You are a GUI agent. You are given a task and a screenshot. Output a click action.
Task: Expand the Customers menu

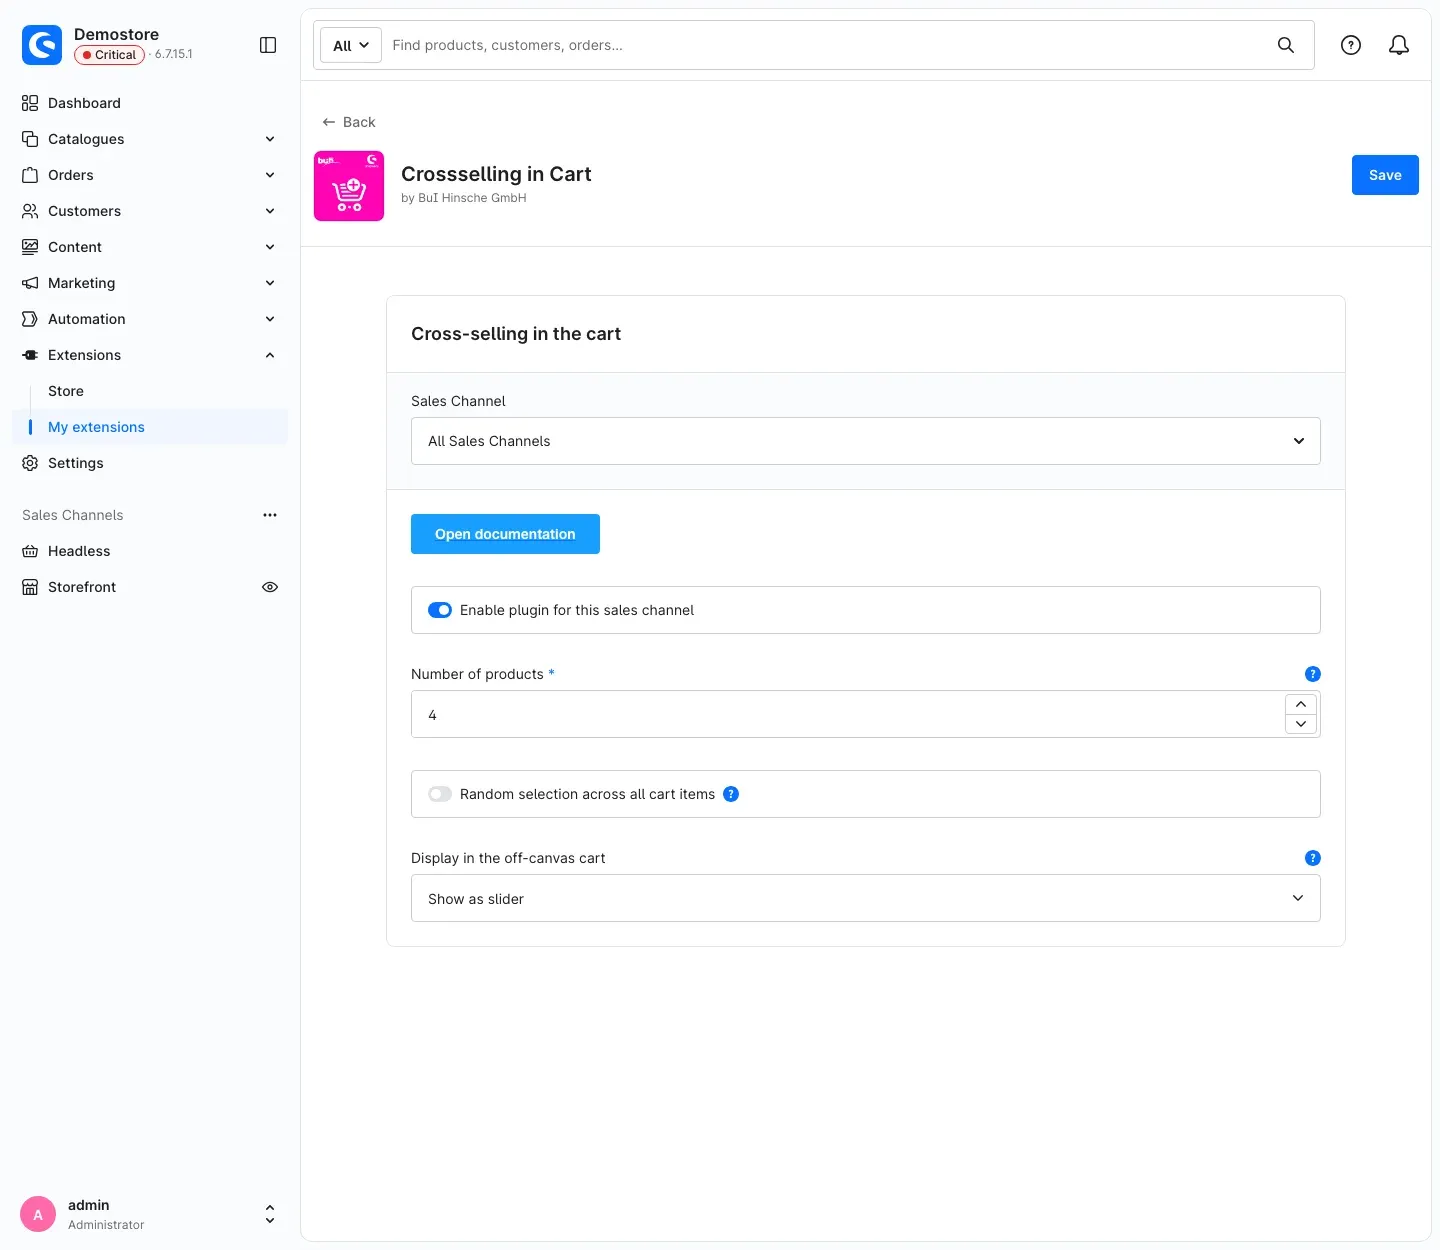click(270, 211)
